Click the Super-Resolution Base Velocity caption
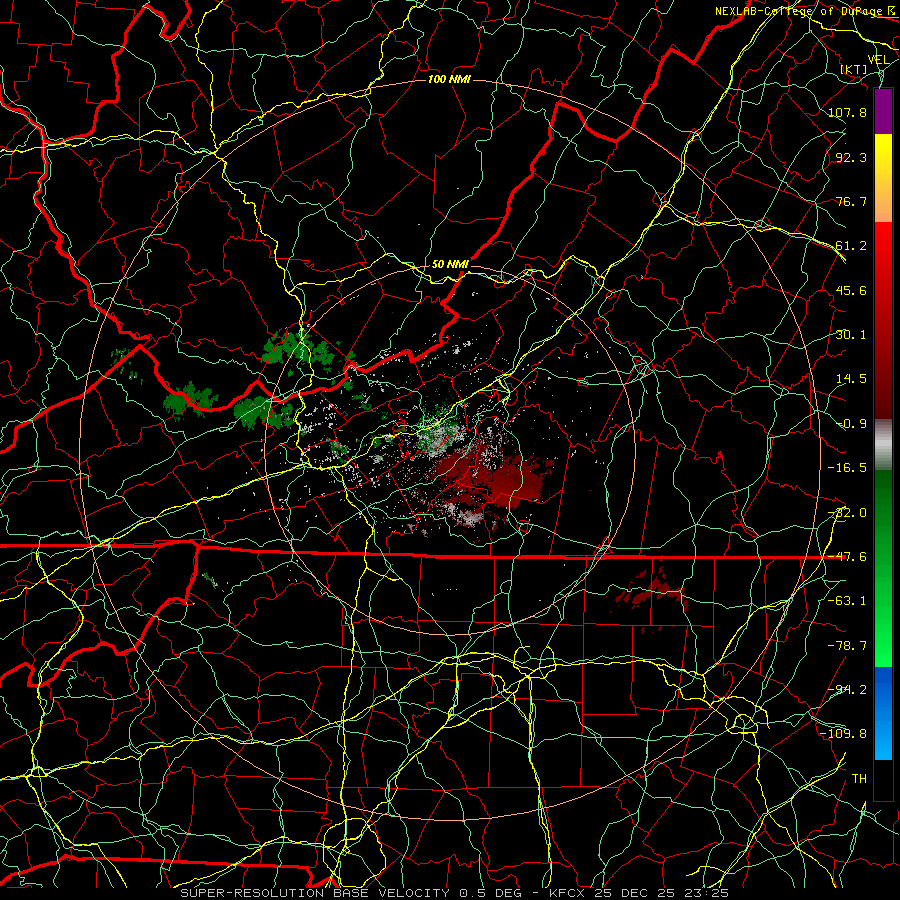Image resolution: width=900 pixels, height=900 pixels. tap(455, 893)
